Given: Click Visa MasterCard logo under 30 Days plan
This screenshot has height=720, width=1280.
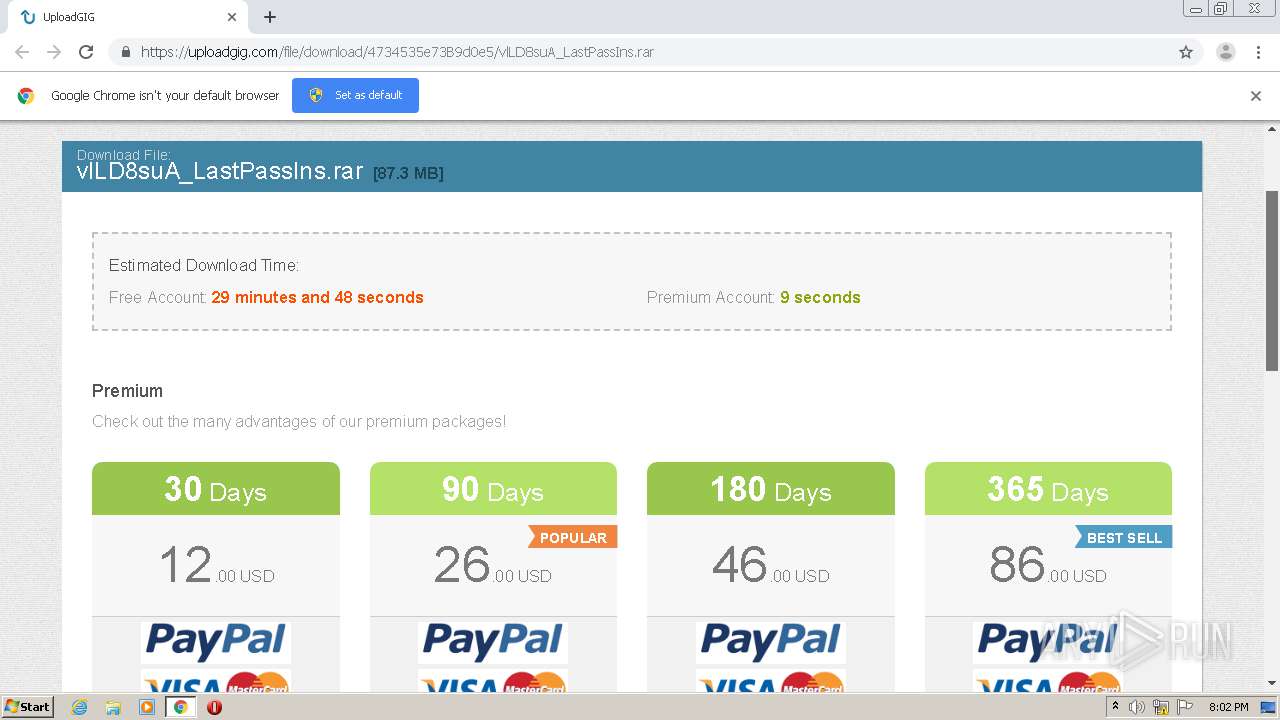Looking at the screenshot, I should [x=216, y=682].
